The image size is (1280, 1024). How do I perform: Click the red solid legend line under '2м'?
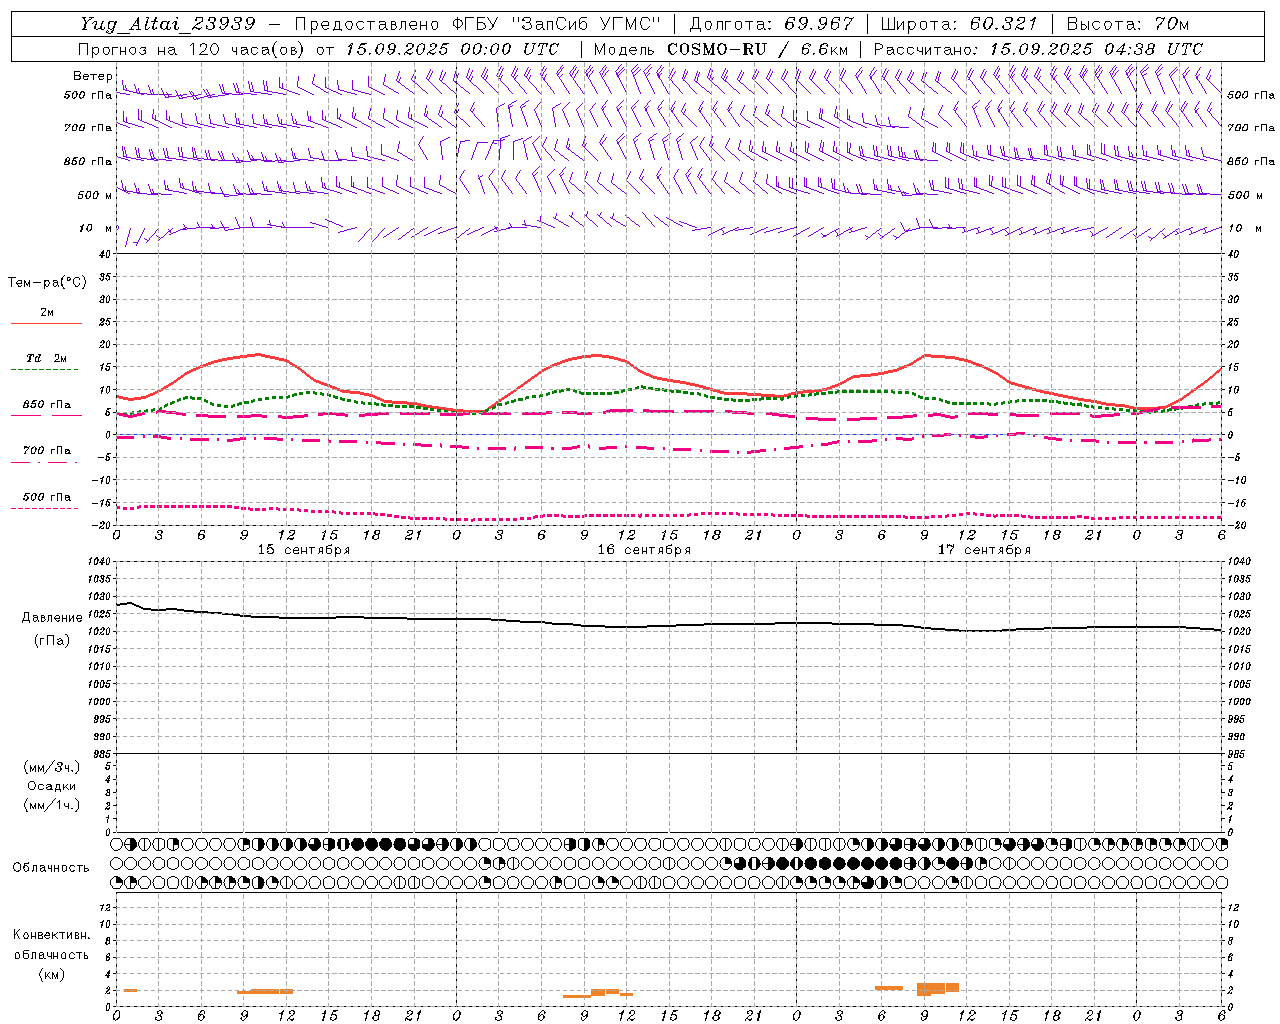tap(46, 323)
